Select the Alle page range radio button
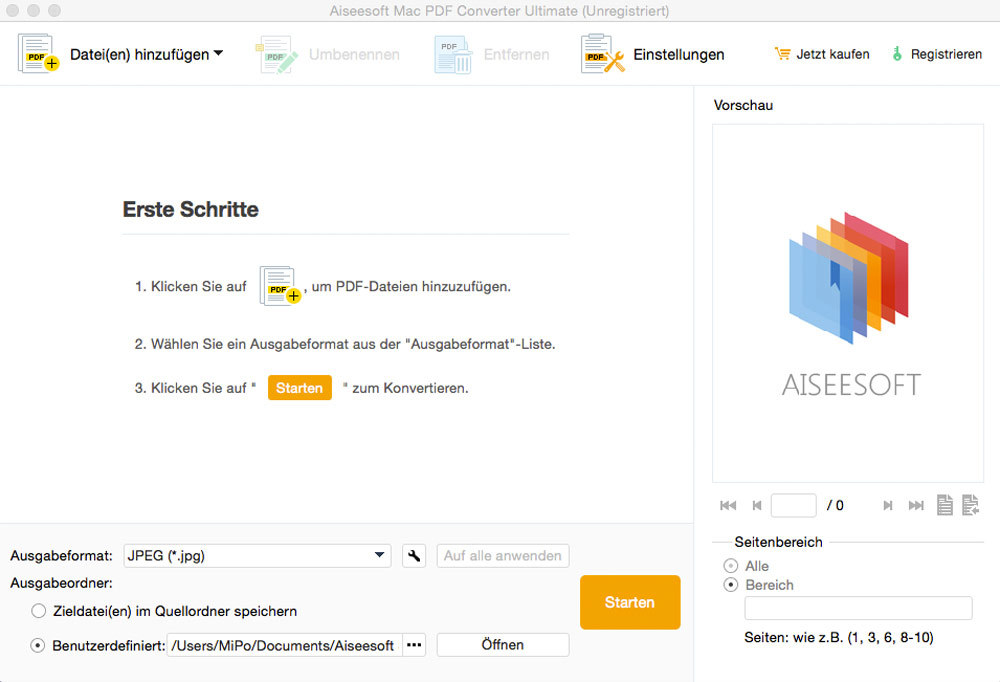The height and width of the screenshot is (682, 1000). click(731, 566)
